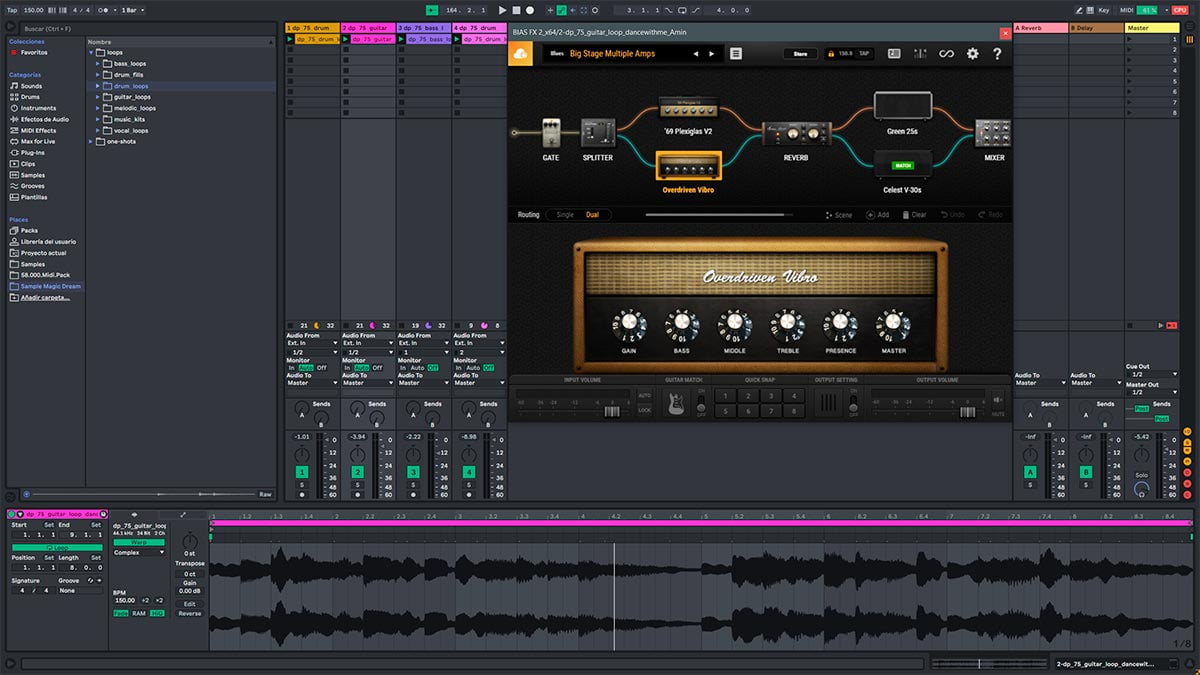Open the ToneCloud icon in BIAS FX
1200x675 pixels.
pos(521,54)
